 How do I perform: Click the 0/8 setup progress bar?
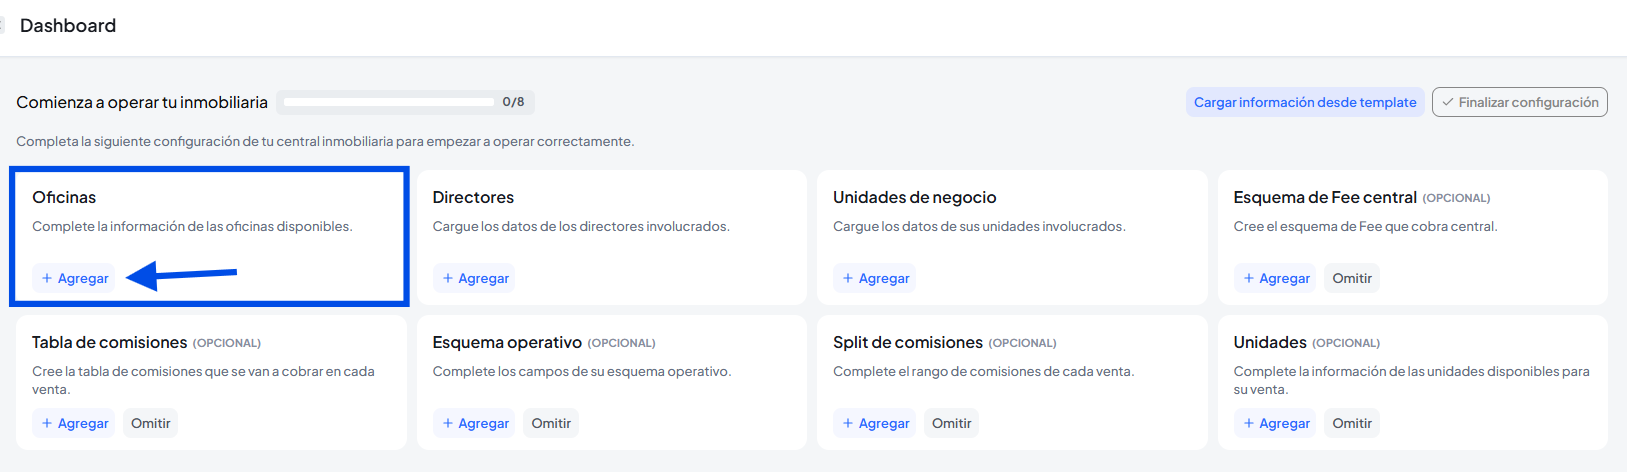tap(390, 102)
